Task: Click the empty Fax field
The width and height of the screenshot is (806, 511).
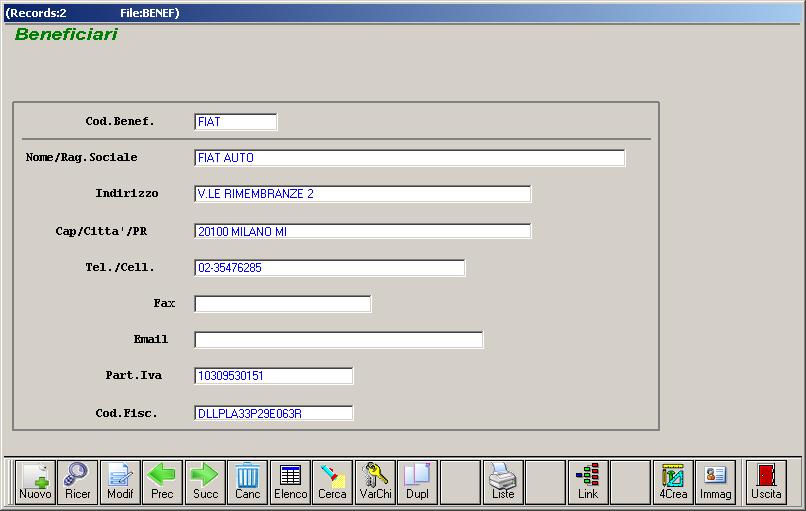Action: pos(283,304)
